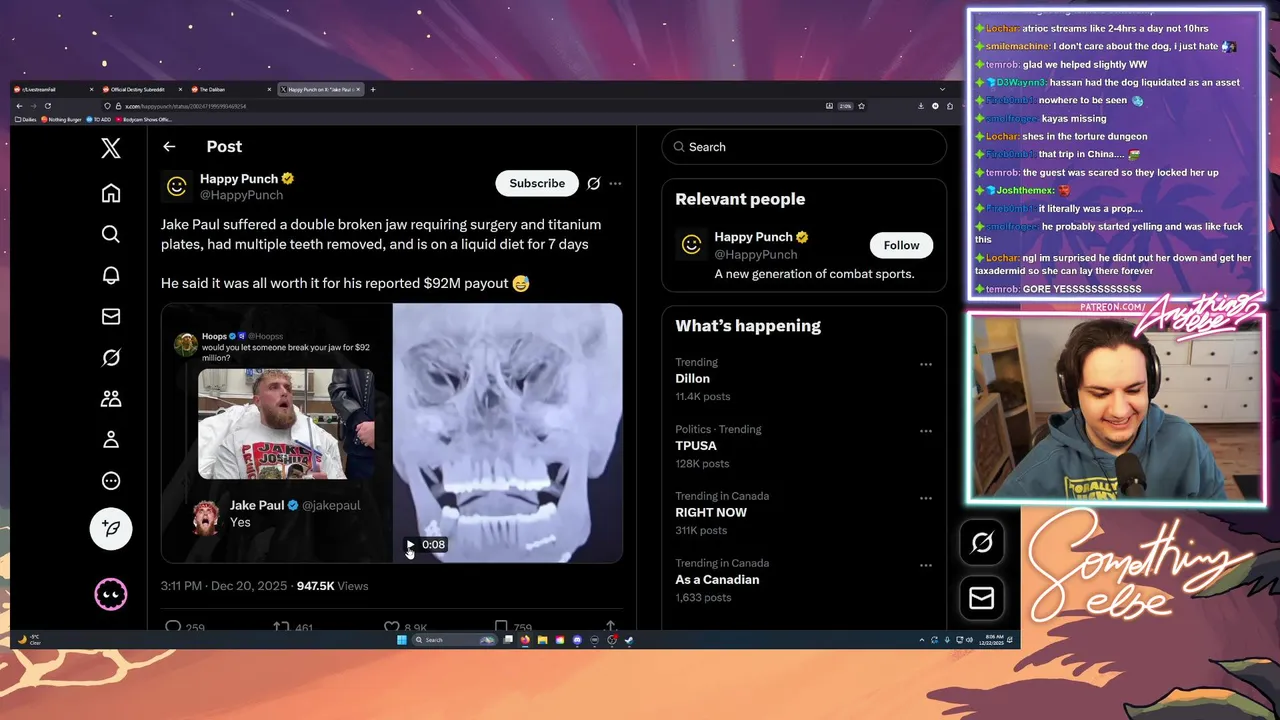
Task: Open more options for RIGHT NOW trend
Action: [926, 499]
